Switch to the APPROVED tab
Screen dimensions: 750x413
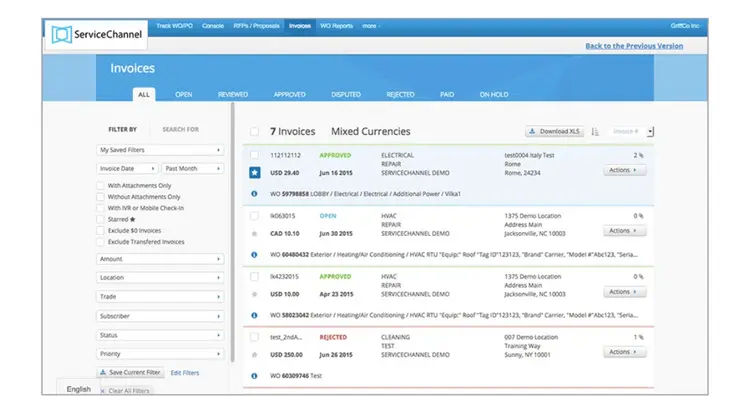(x=289, y=94)
